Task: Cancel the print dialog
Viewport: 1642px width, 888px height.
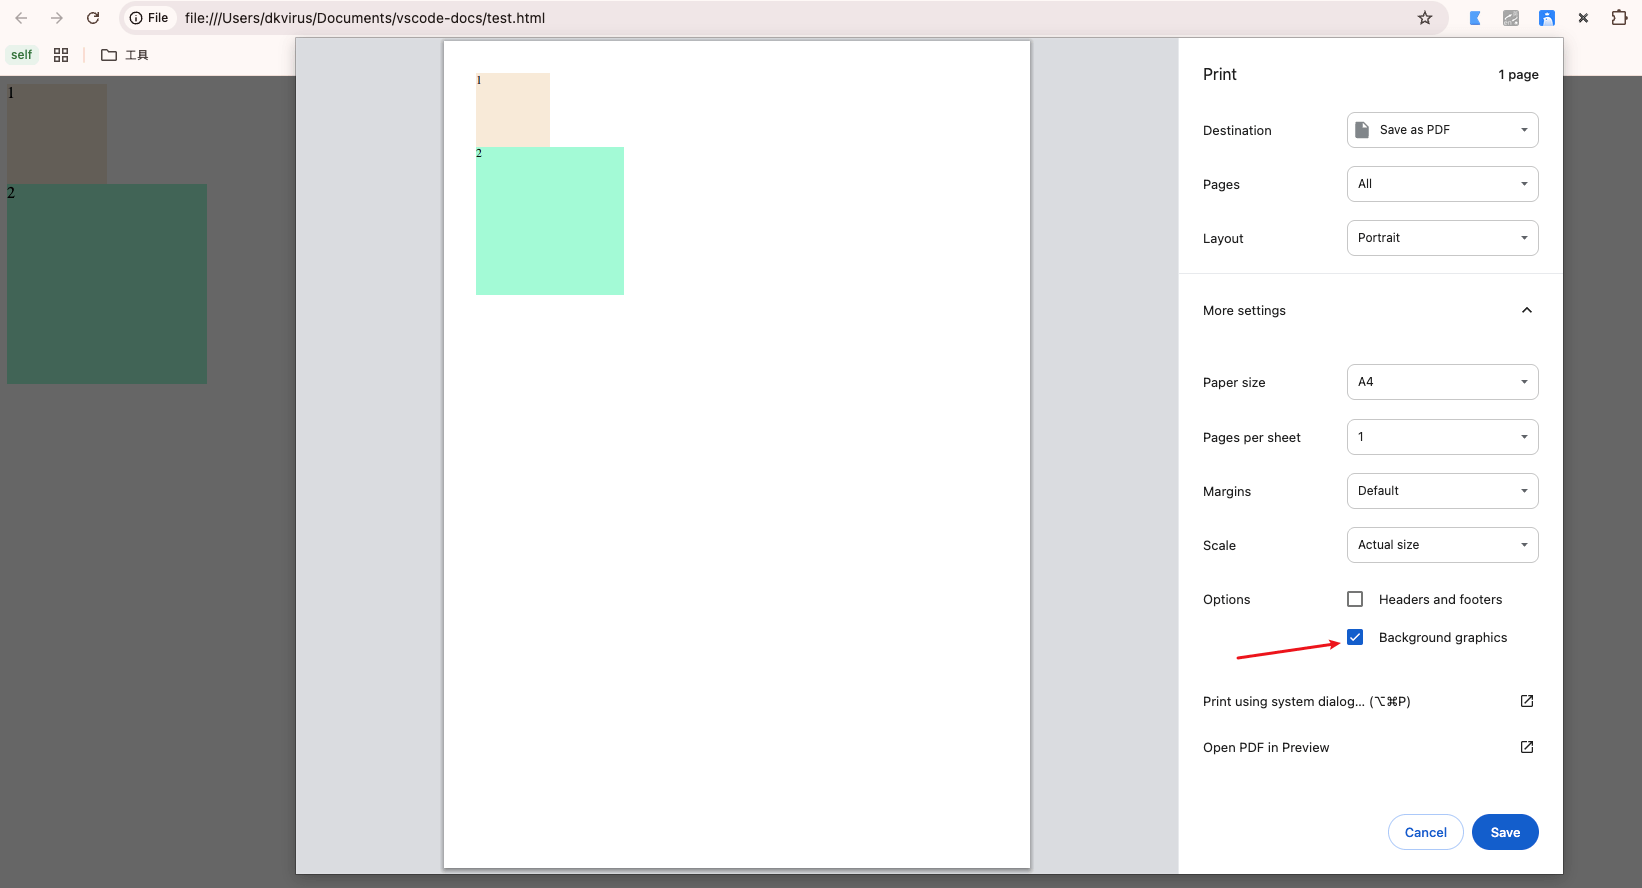Action: click(x=1425, y=832)
